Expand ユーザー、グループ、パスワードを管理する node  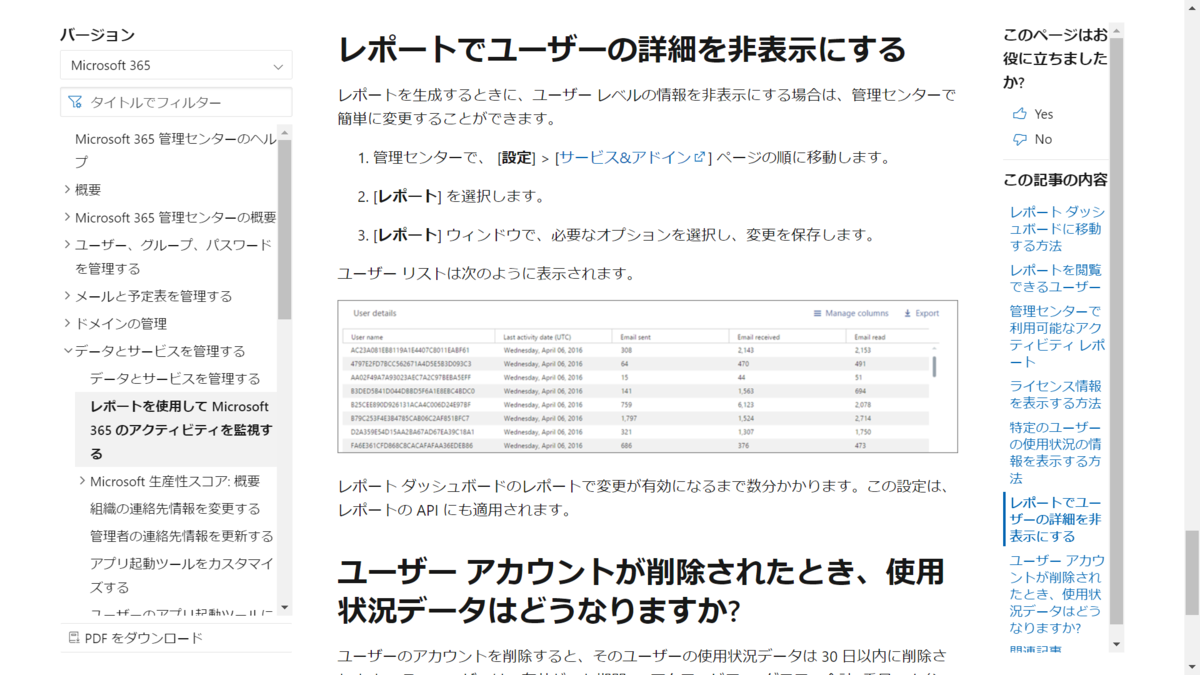tap(67, 244)
